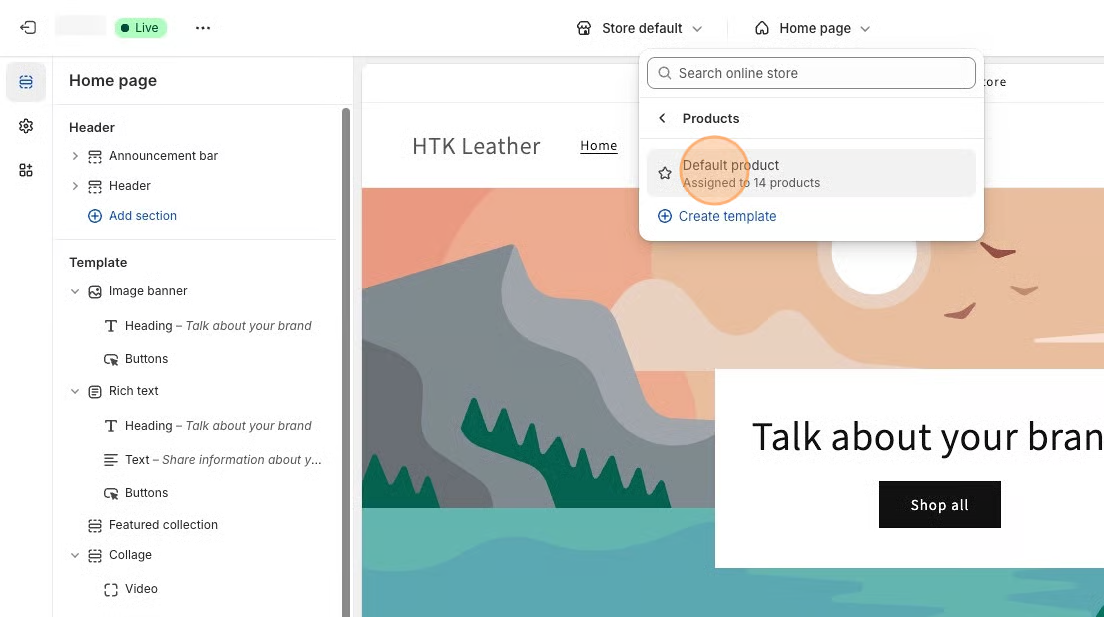Click the Shop all button in preview
Viewport: 1104px width, 617px height.
(x=939, y=505)
